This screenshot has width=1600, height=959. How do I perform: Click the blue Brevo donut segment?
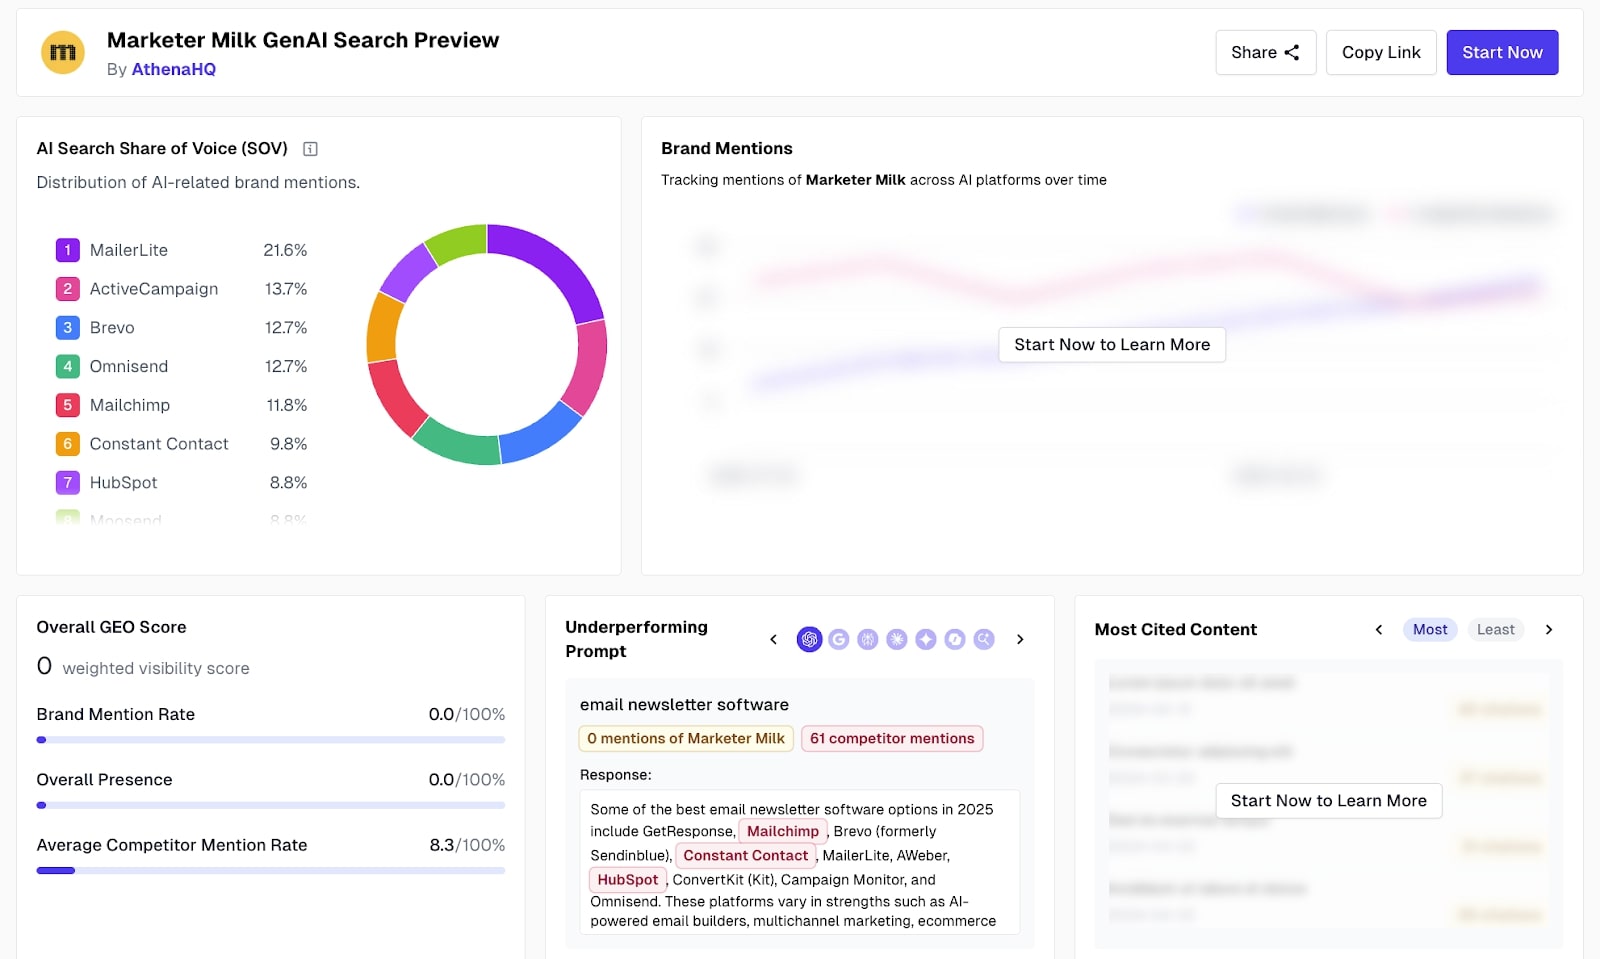tap(542, 436)
